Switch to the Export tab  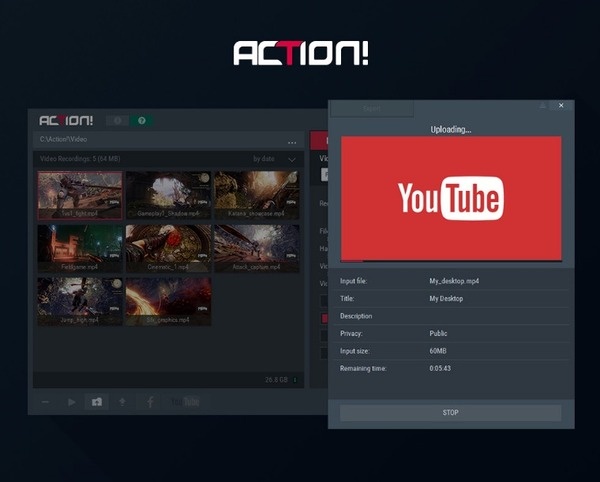[x=372, y=109]
